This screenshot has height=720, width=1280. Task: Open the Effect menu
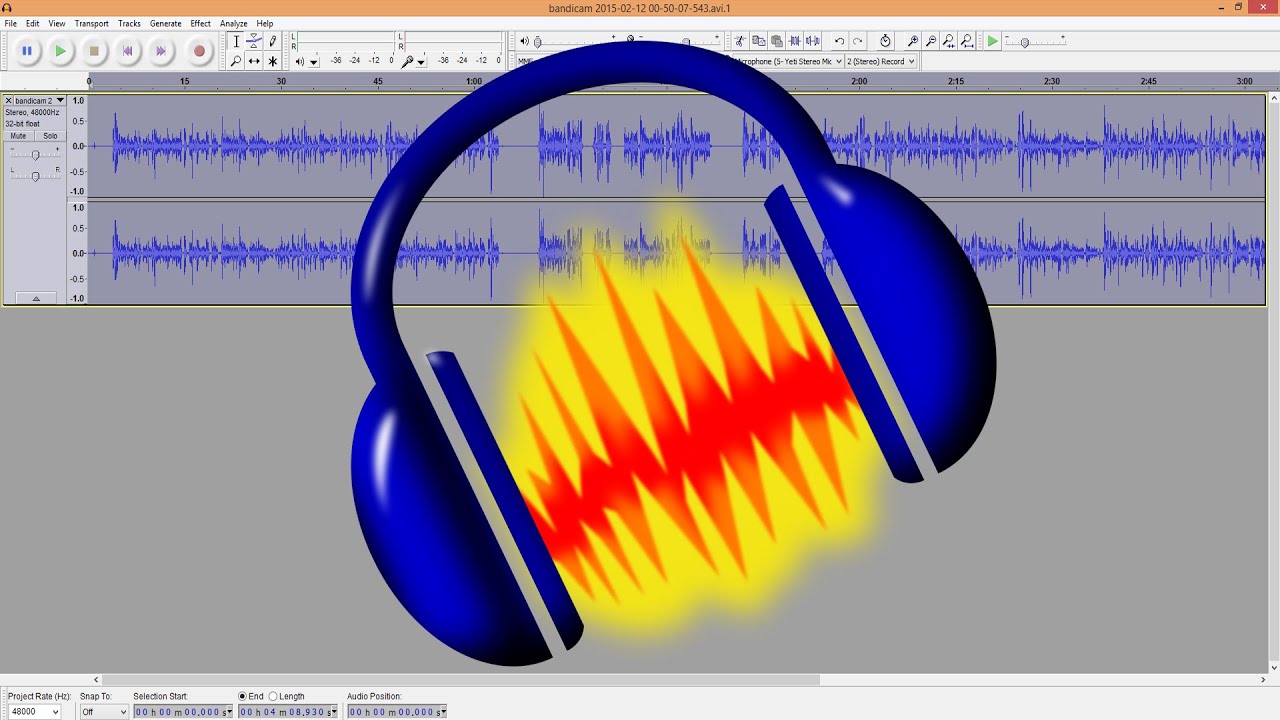tap(201, 23)
